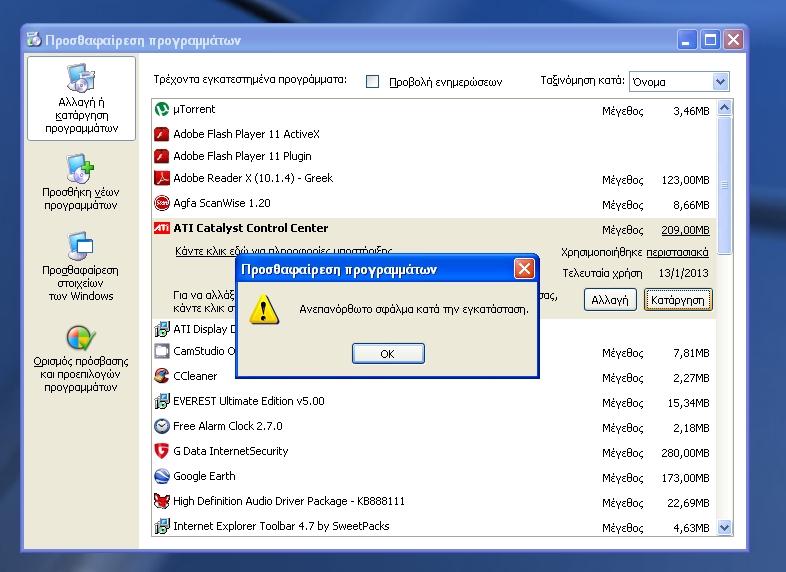Click the Free Alarm Clock icon
Image resolution: width=786 pixels, height=572 pixels.
161,426
